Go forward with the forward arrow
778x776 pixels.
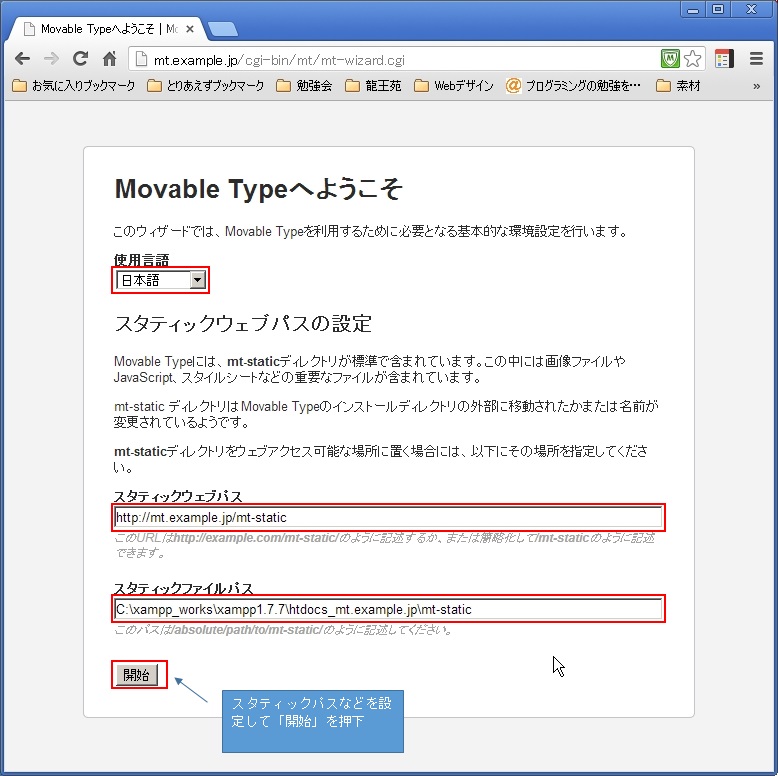[51, 59]
